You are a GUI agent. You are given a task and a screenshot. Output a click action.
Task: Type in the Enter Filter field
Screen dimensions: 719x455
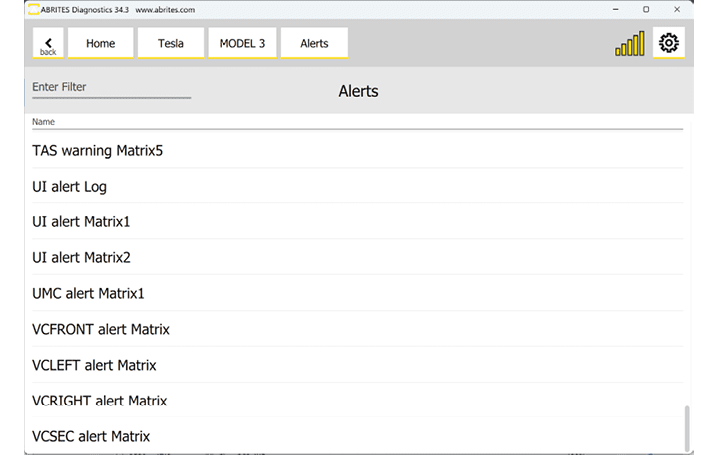111,88
